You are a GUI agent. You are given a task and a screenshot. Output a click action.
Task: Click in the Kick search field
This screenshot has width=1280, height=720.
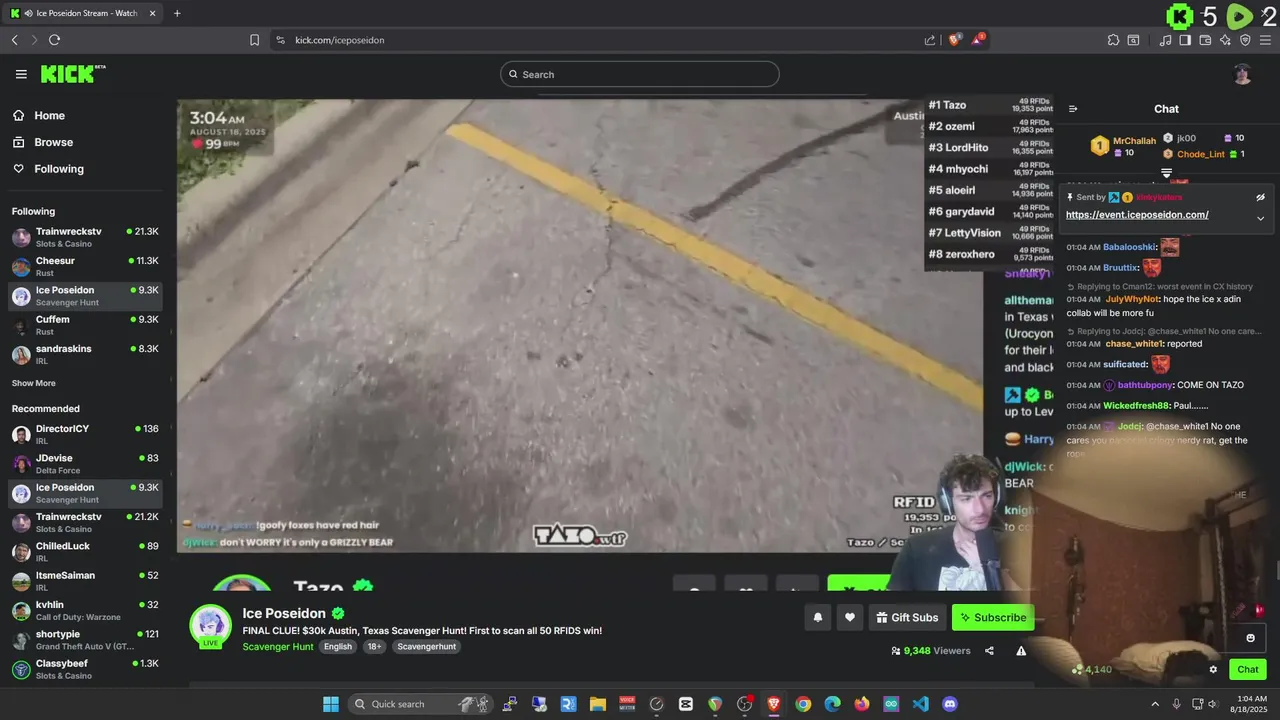point(640,74)
